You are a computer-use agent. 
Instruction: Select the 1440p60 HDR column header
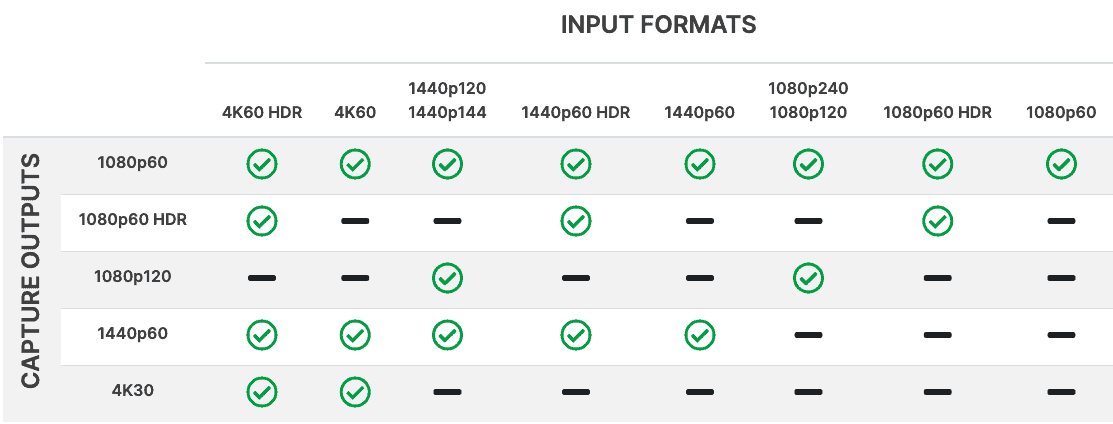575,112
